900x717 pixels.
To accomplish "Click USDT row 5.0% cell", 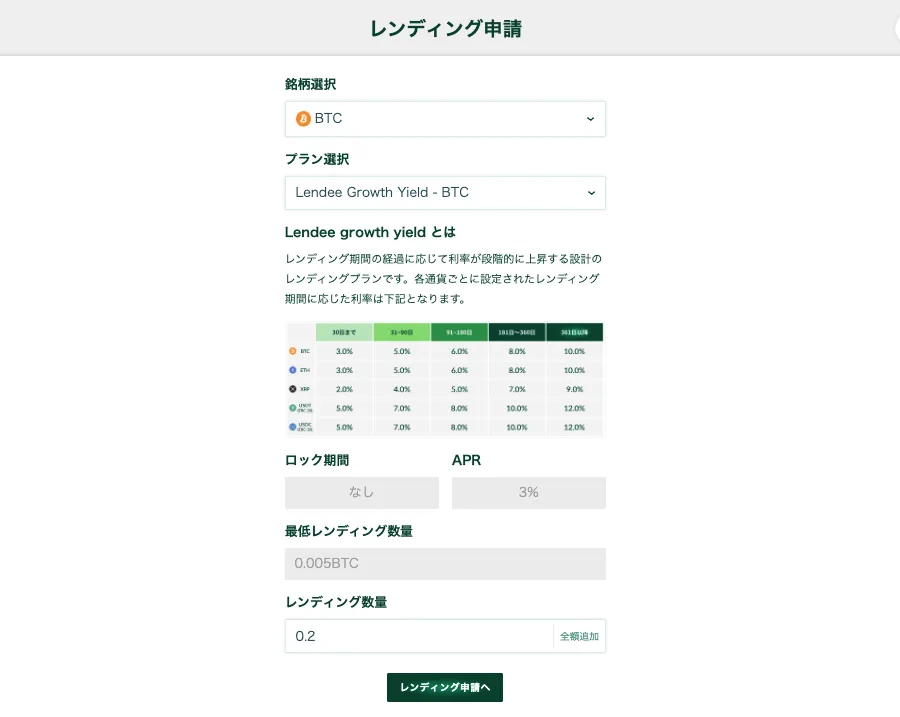I will point(344,408).
